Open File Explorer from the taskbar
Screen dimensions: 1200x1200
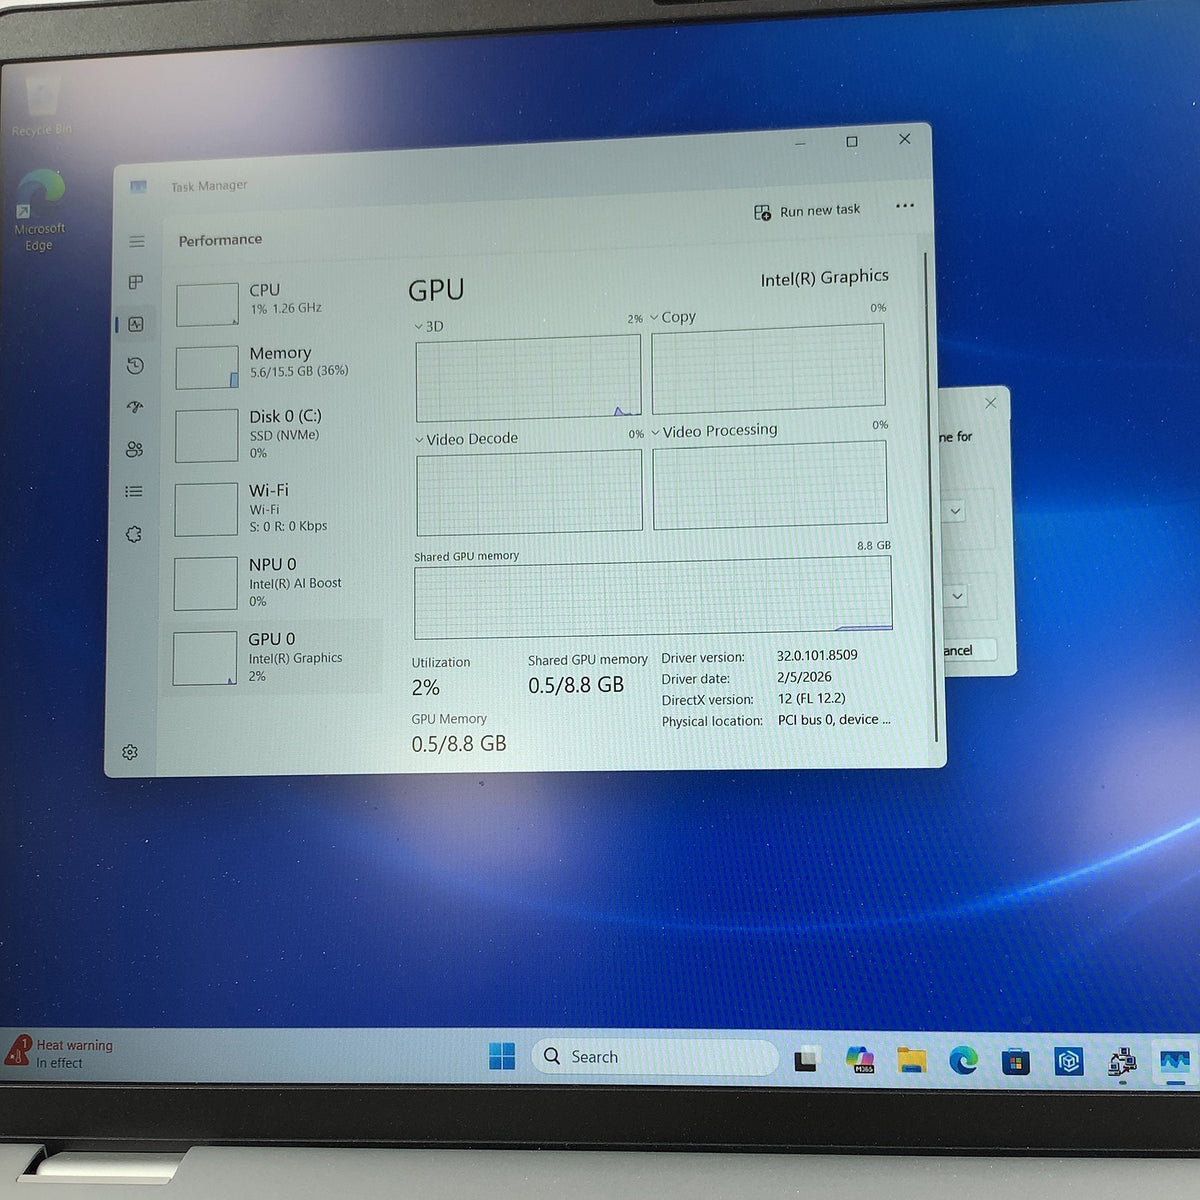pos(911,1060)
